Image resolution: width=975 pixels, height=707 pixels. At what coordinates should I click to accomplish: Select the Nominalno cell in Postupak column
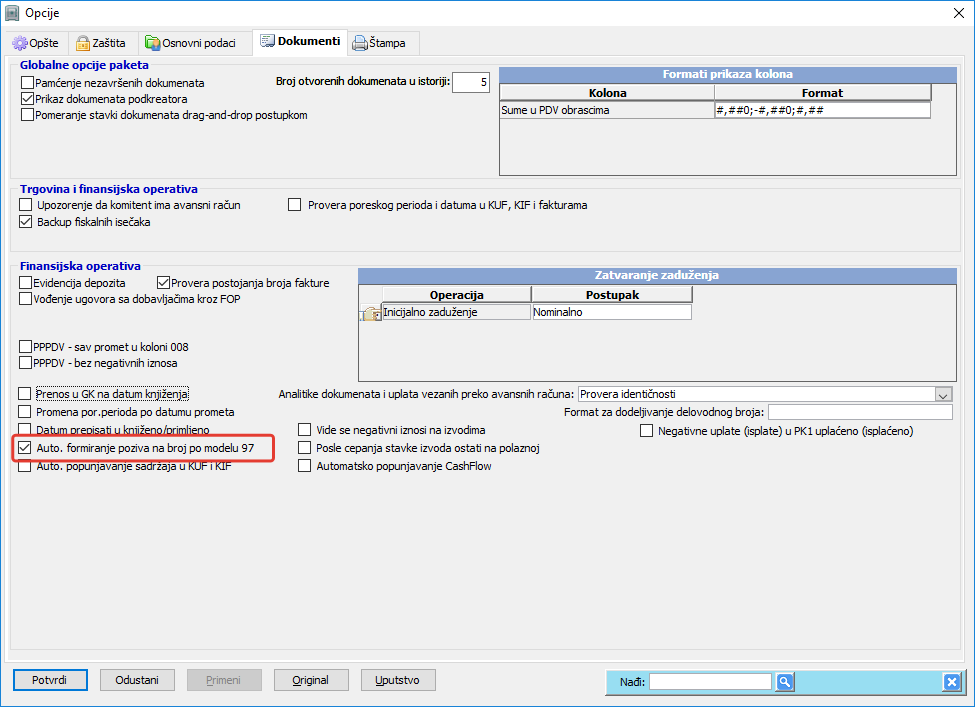610,312
